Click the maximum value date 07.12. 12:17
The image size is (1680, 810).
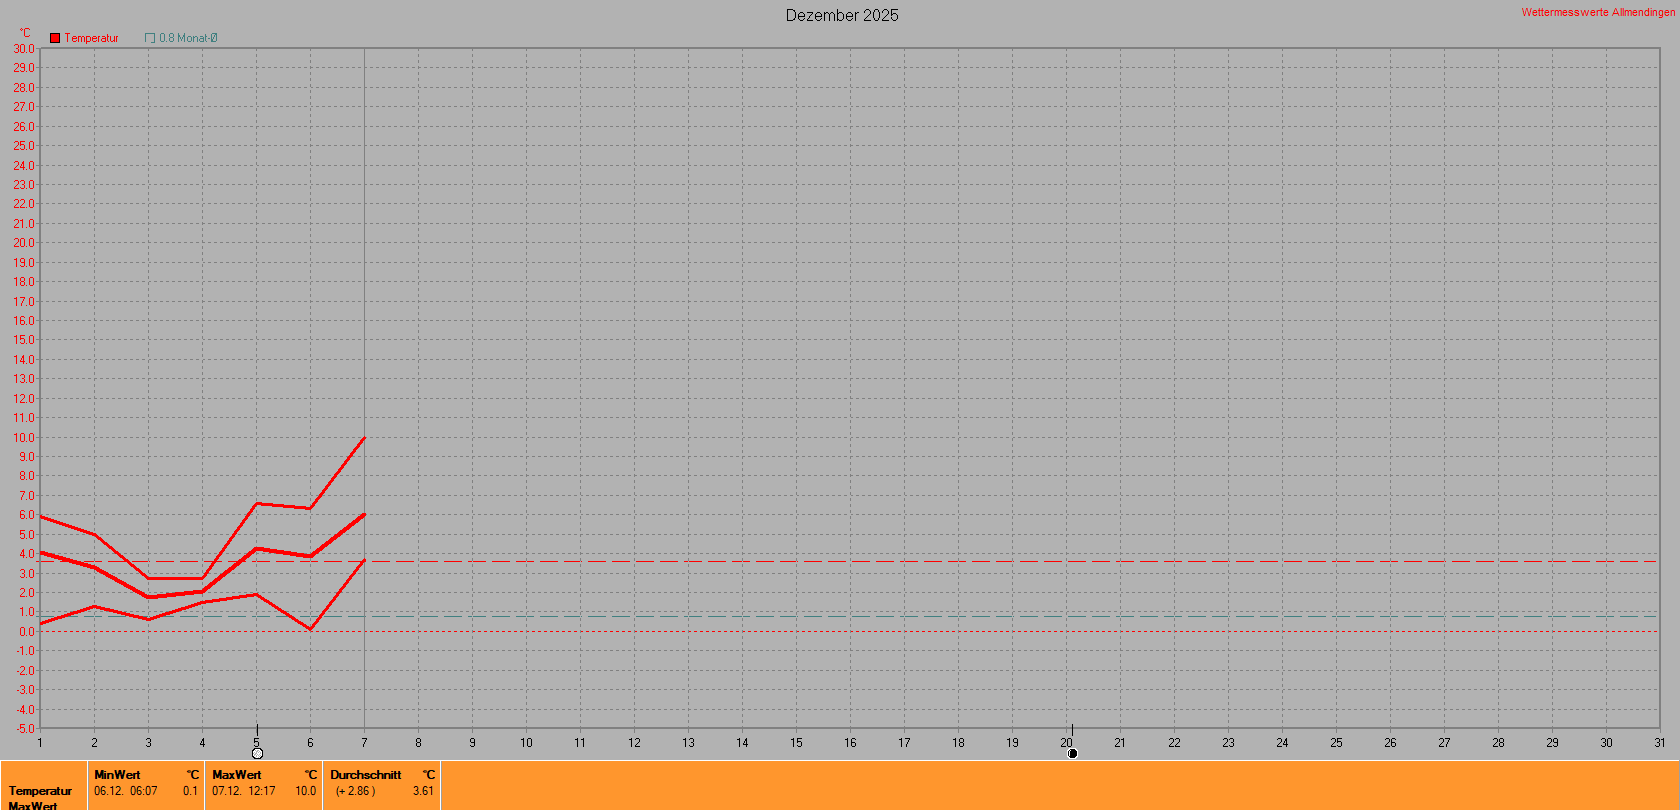click(x=243, y=791)
